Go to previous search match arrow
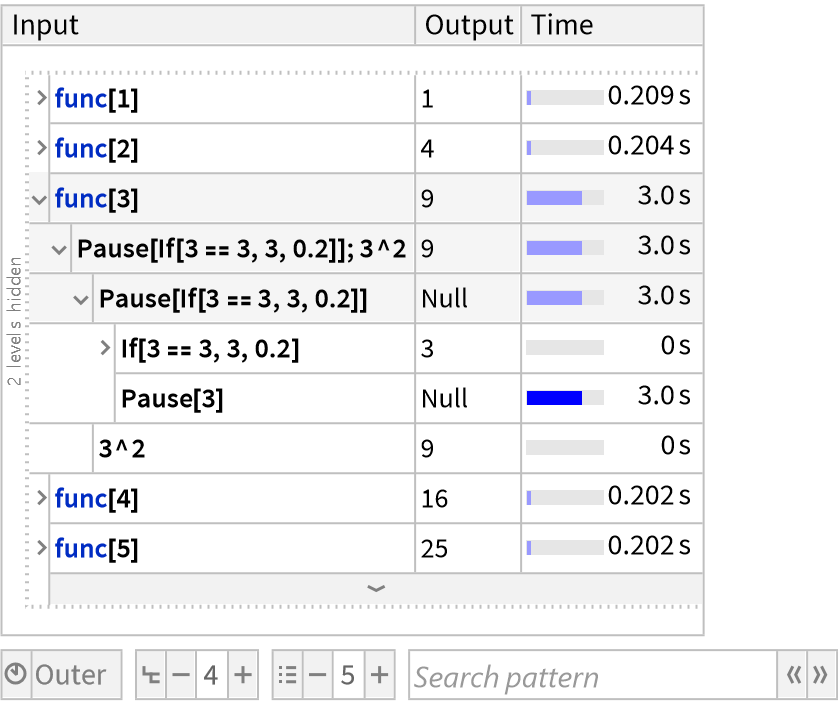Viewport: 838px width, 704px height. [x=794, y=676]
